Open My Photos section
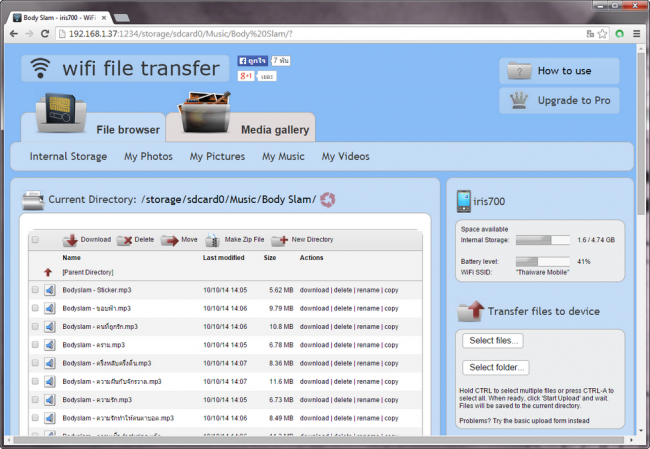This screenshot has width=650, height=449. tap(148, 156)
